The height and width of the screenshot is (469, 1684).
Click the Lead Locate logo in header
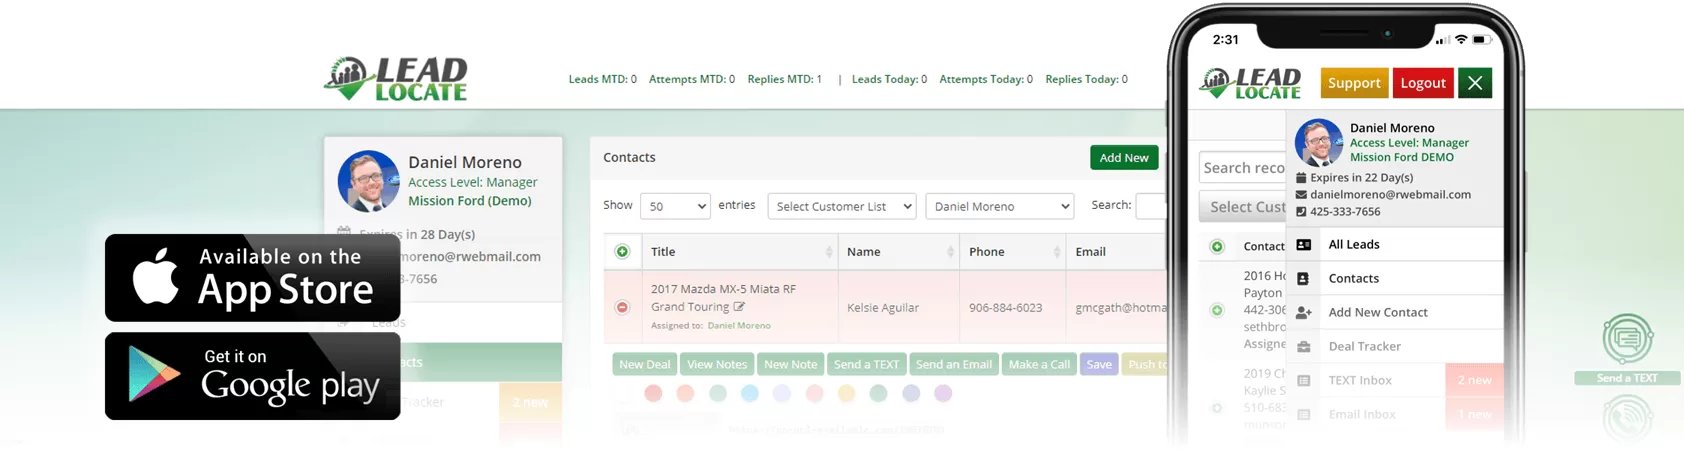click(x=396, y=79)
